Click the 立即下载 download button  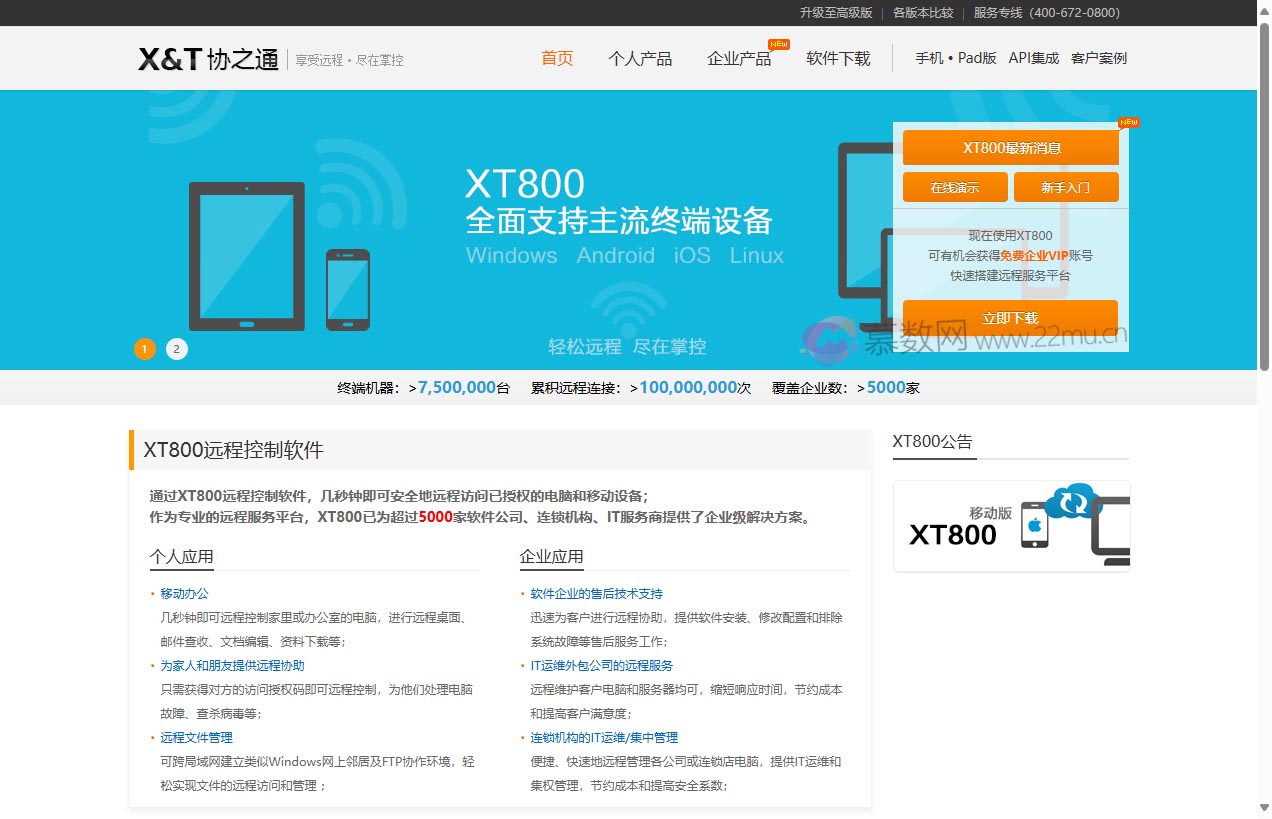(x=1010, y=316)
